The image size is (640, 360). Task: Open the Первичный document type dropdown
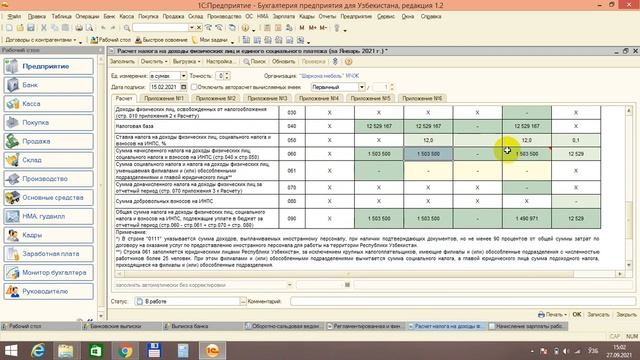[x=361, y=87]
